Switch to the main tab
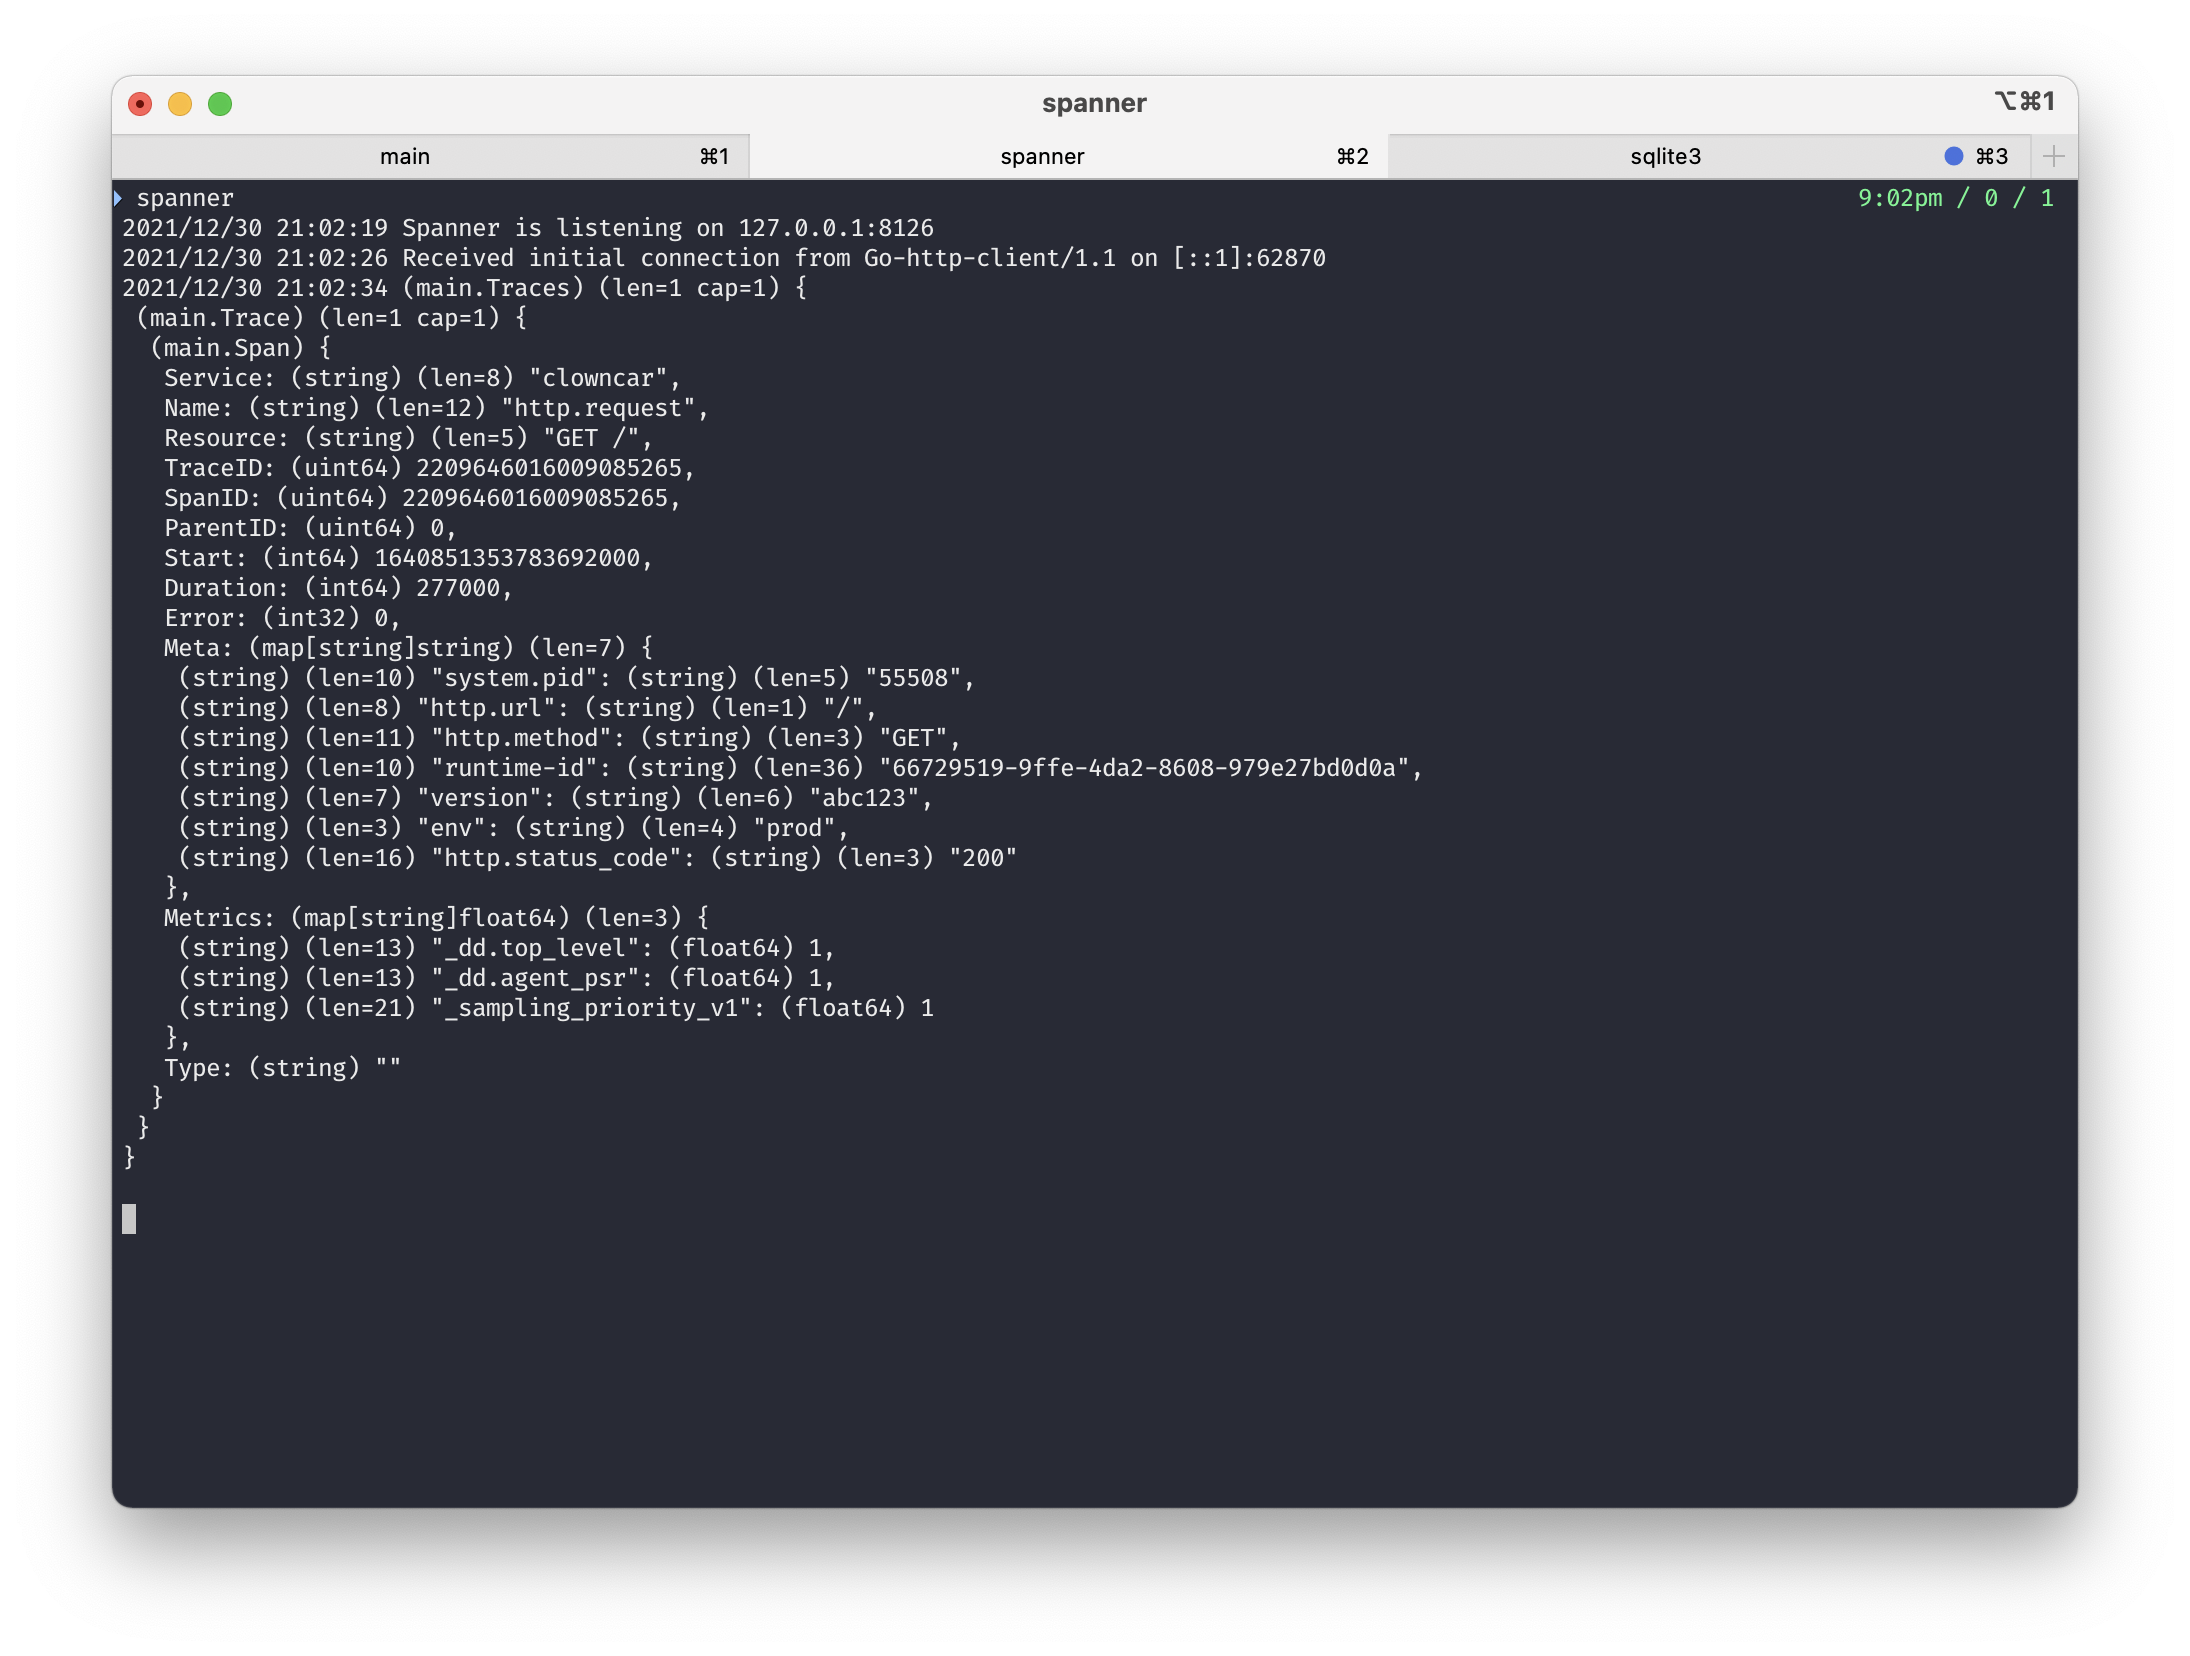The height and width of the screenshot is (1656, 2190). point(405,156)
